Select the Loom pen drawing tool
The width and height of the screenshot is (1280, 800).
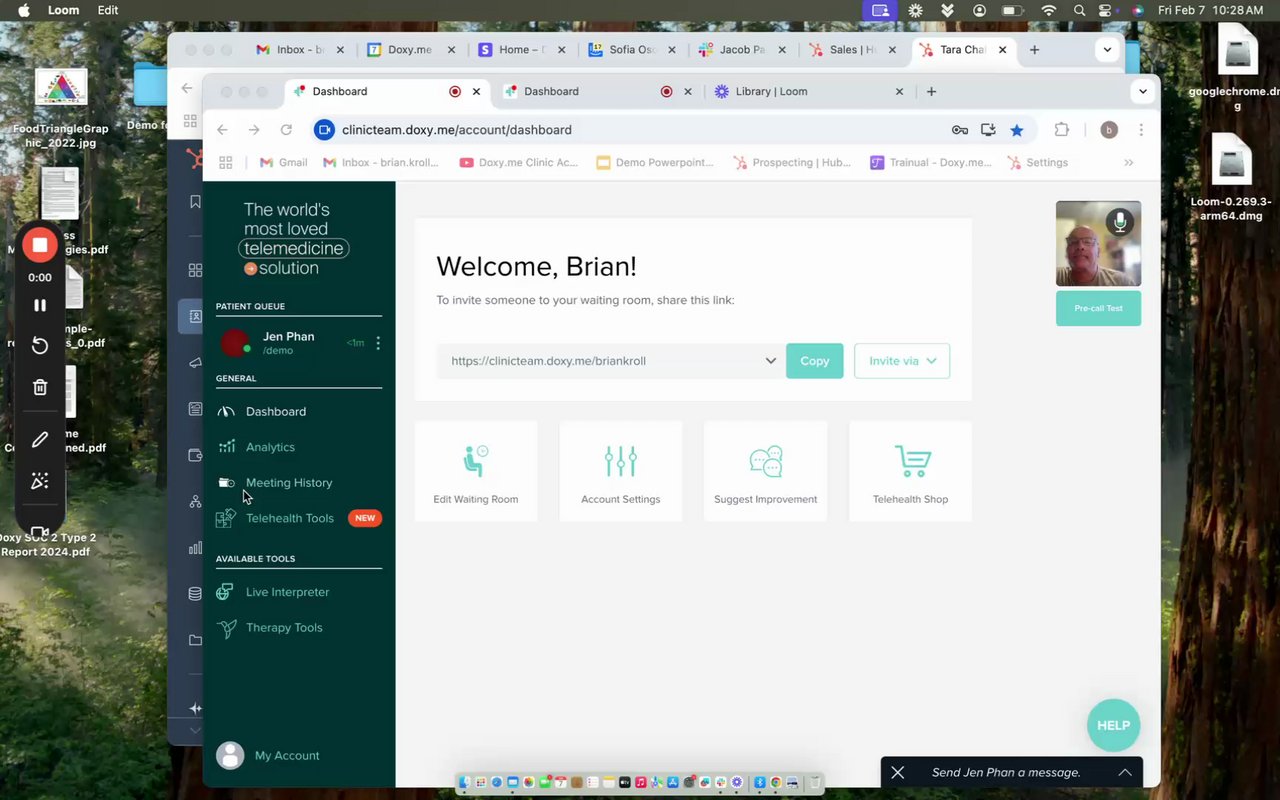click(x=40, y=440)
